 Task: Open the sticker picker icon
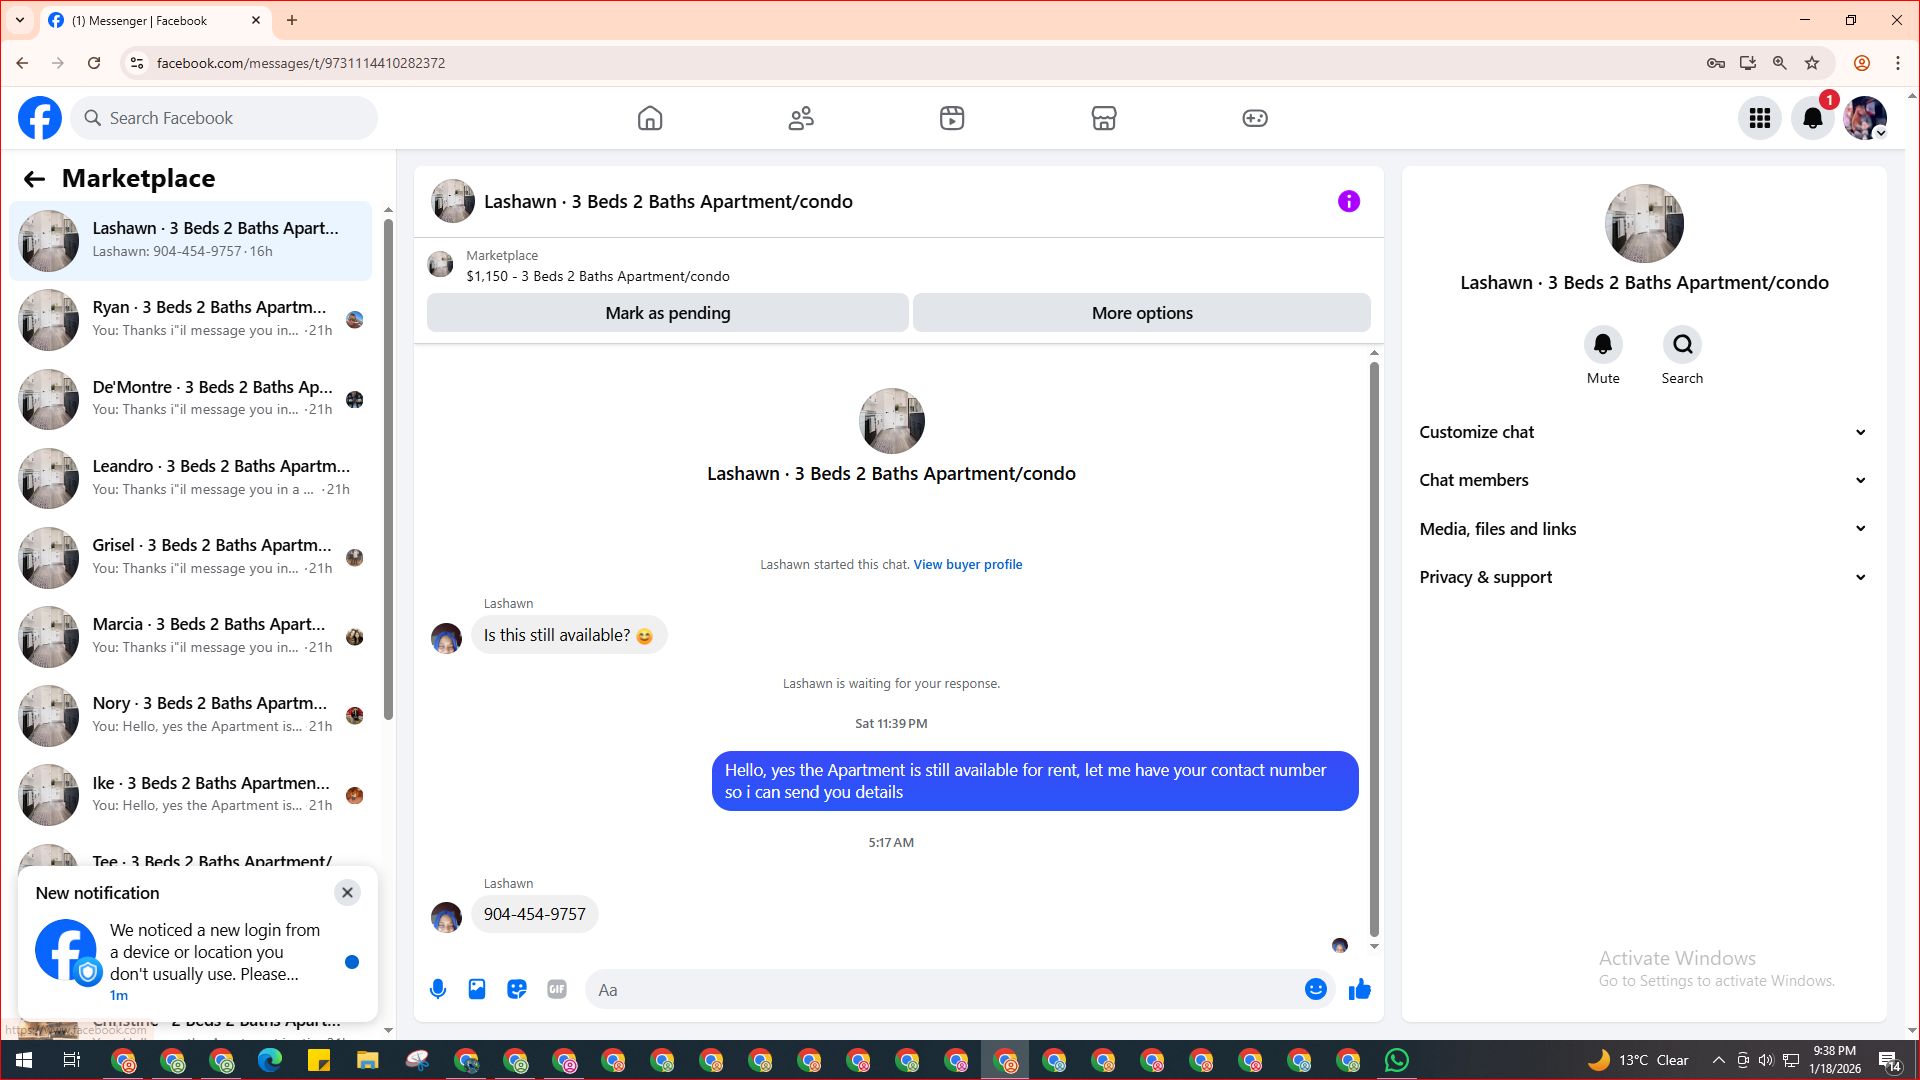tap(517, 989)
